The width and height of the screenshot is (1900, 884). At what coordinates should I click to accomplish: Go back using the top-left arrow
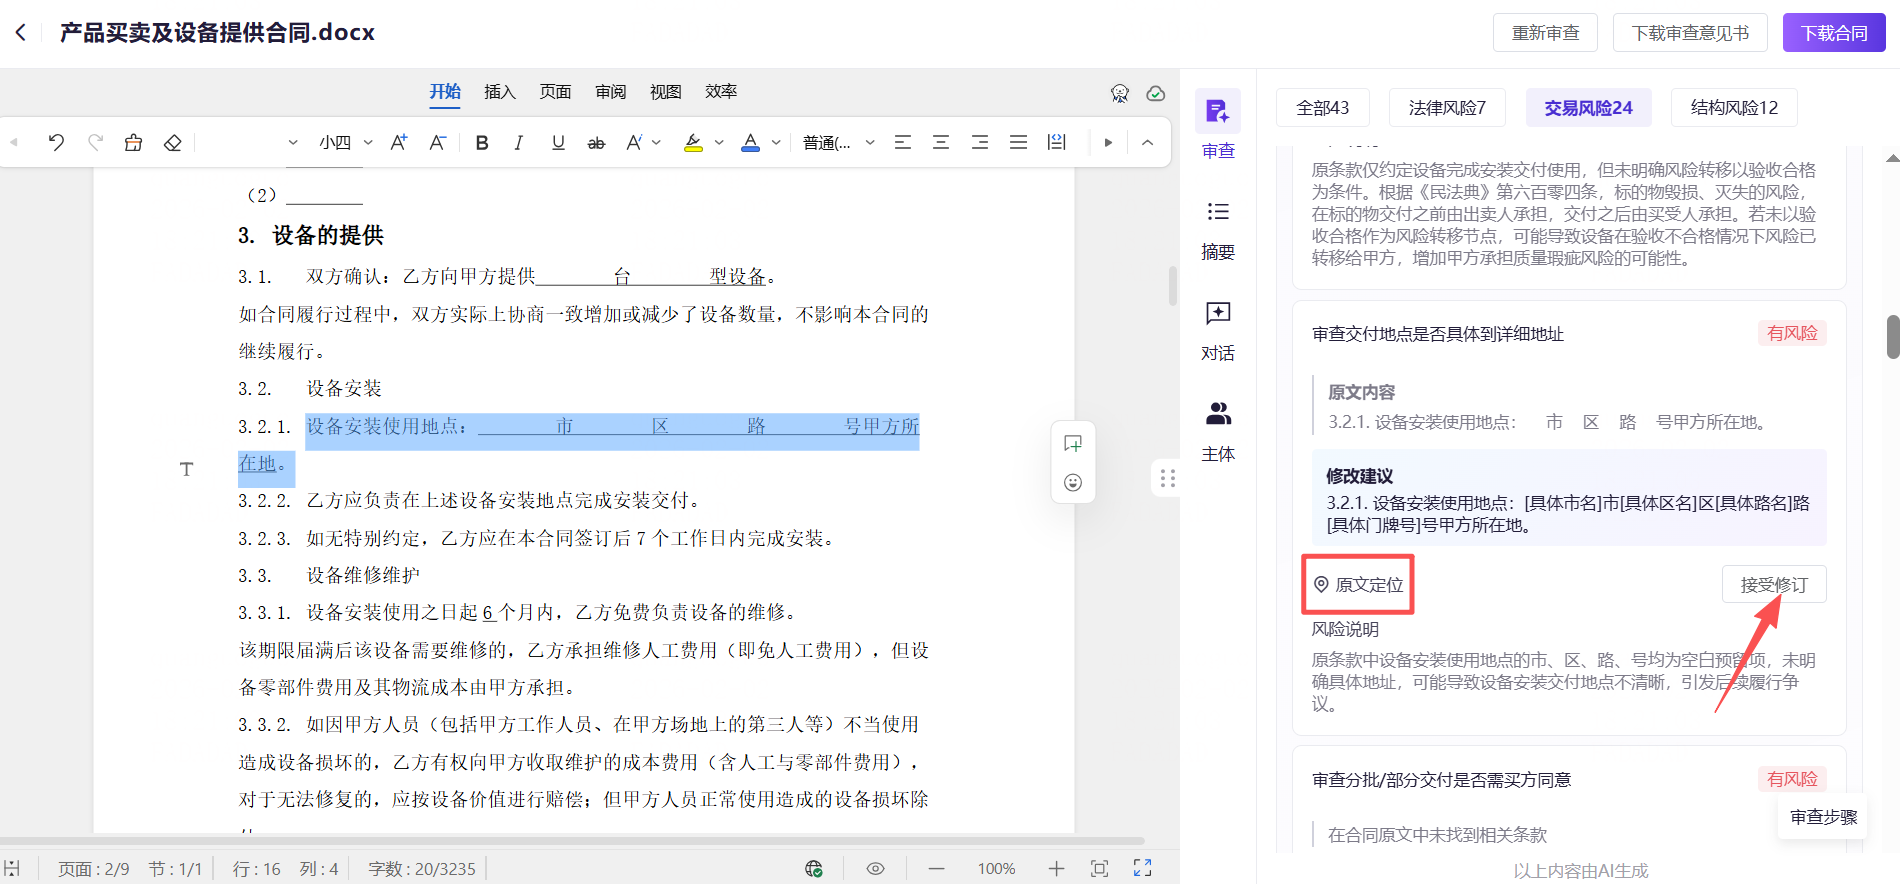coord(21,33)
